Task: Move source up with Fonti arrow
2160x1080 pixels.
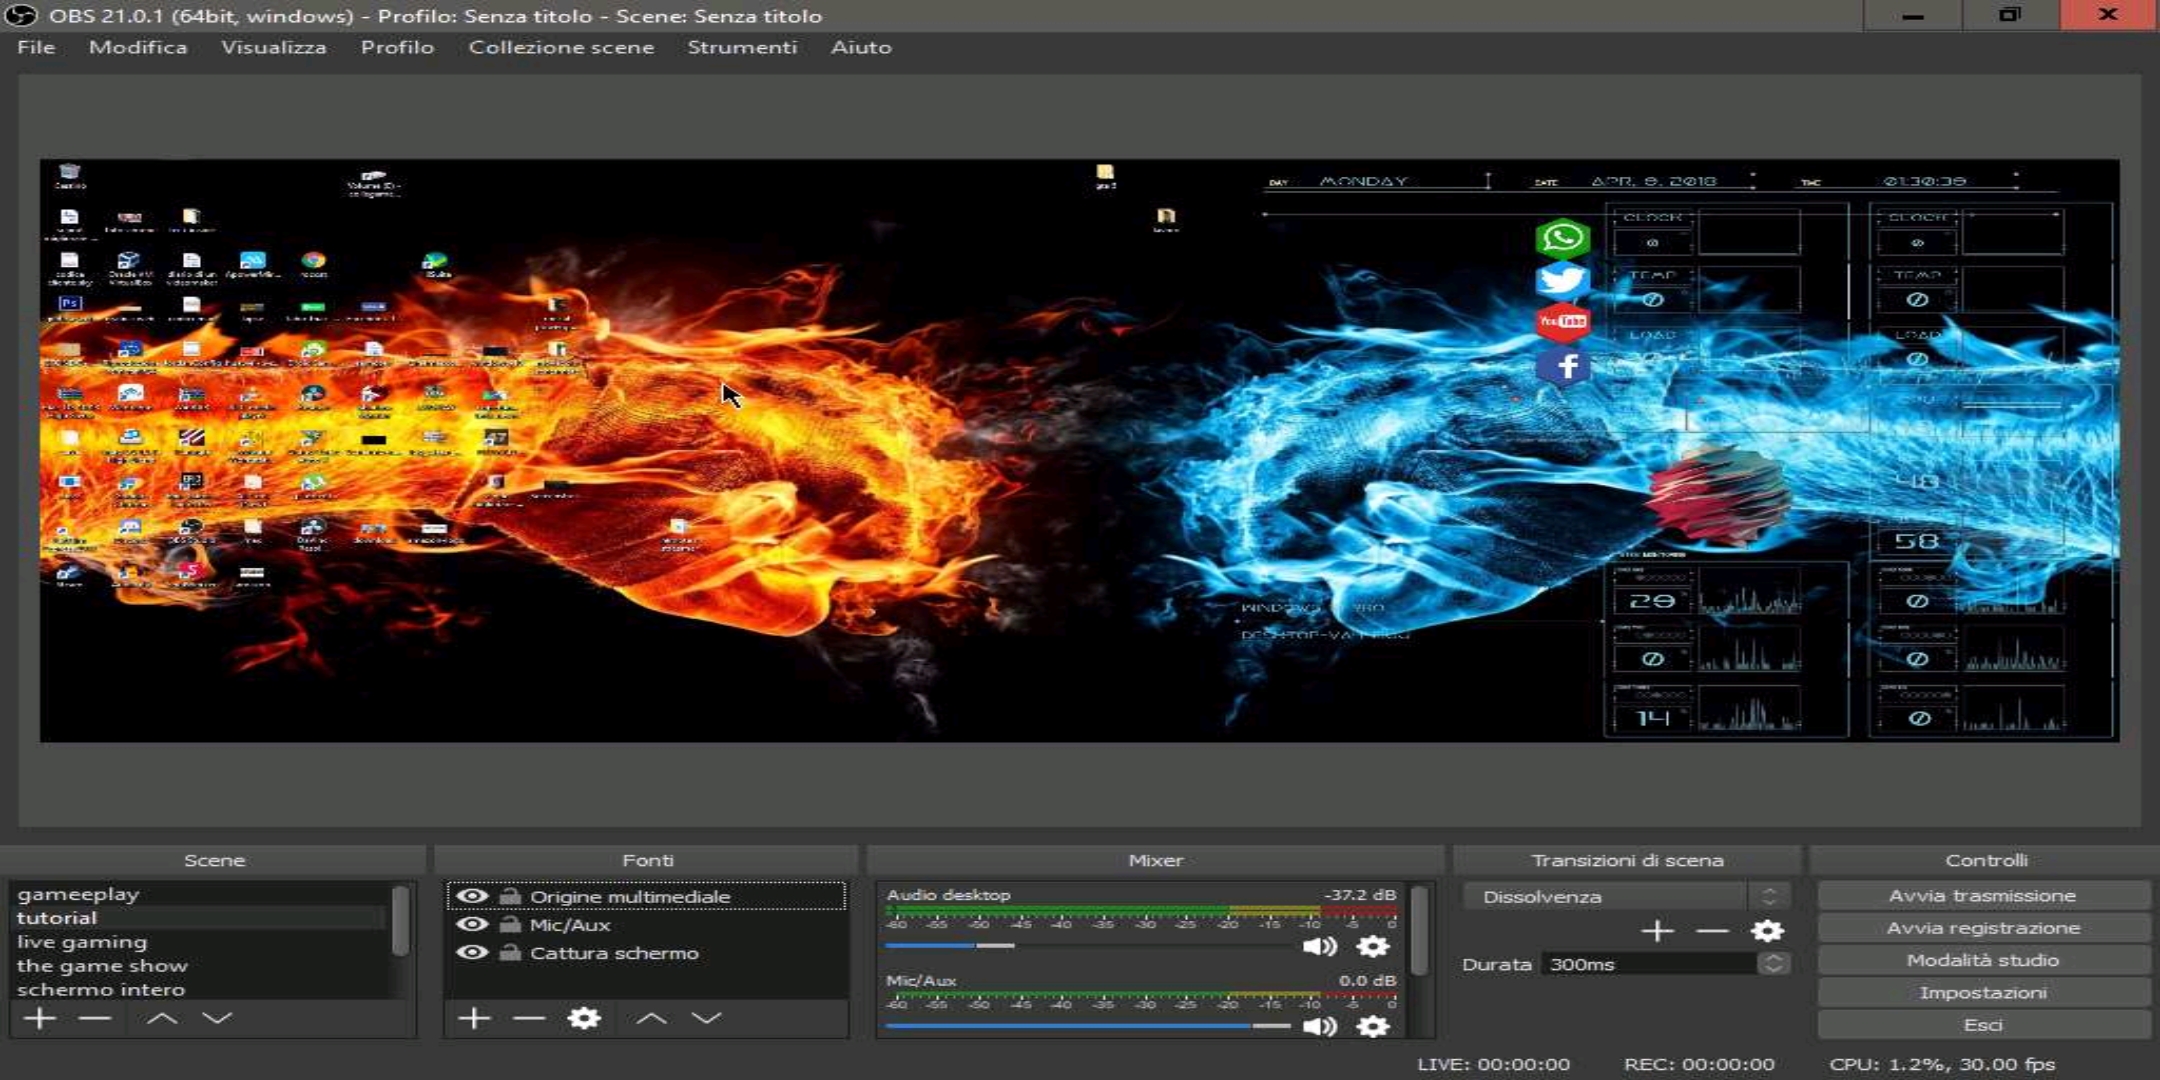Action: click(651, 1018)
